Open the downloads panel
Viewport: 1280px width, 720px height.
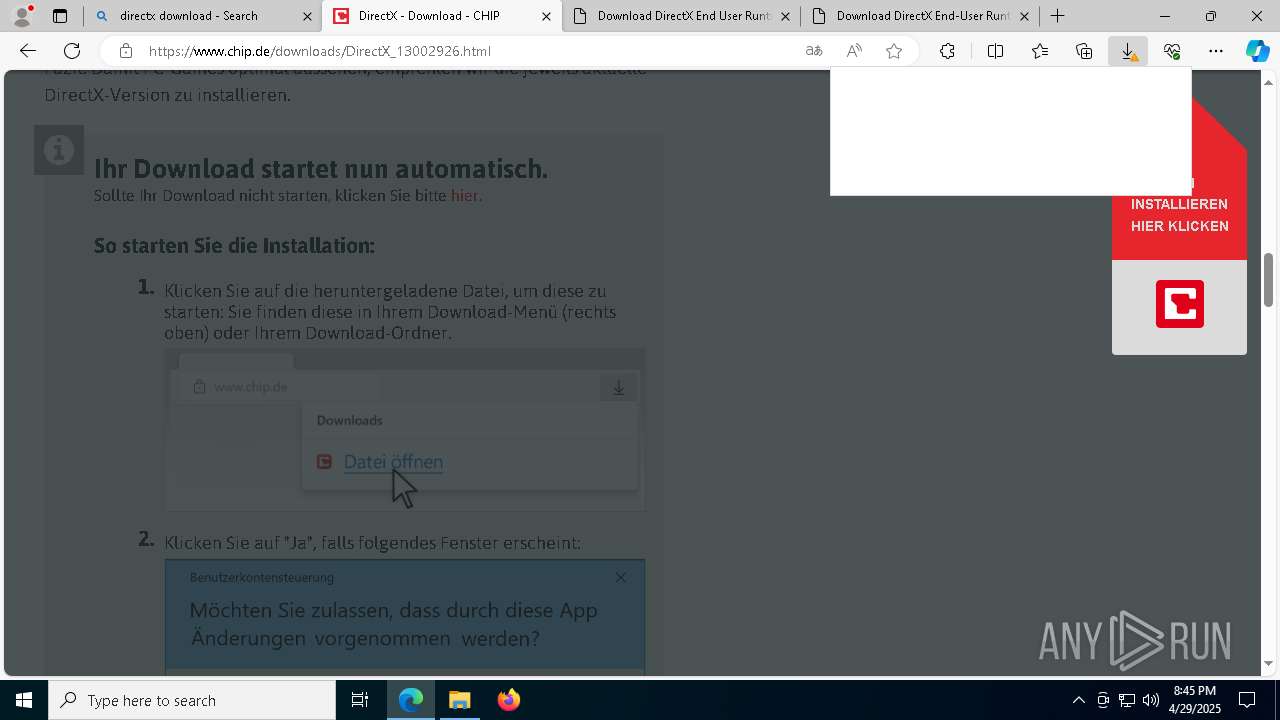click(1128, 51)
